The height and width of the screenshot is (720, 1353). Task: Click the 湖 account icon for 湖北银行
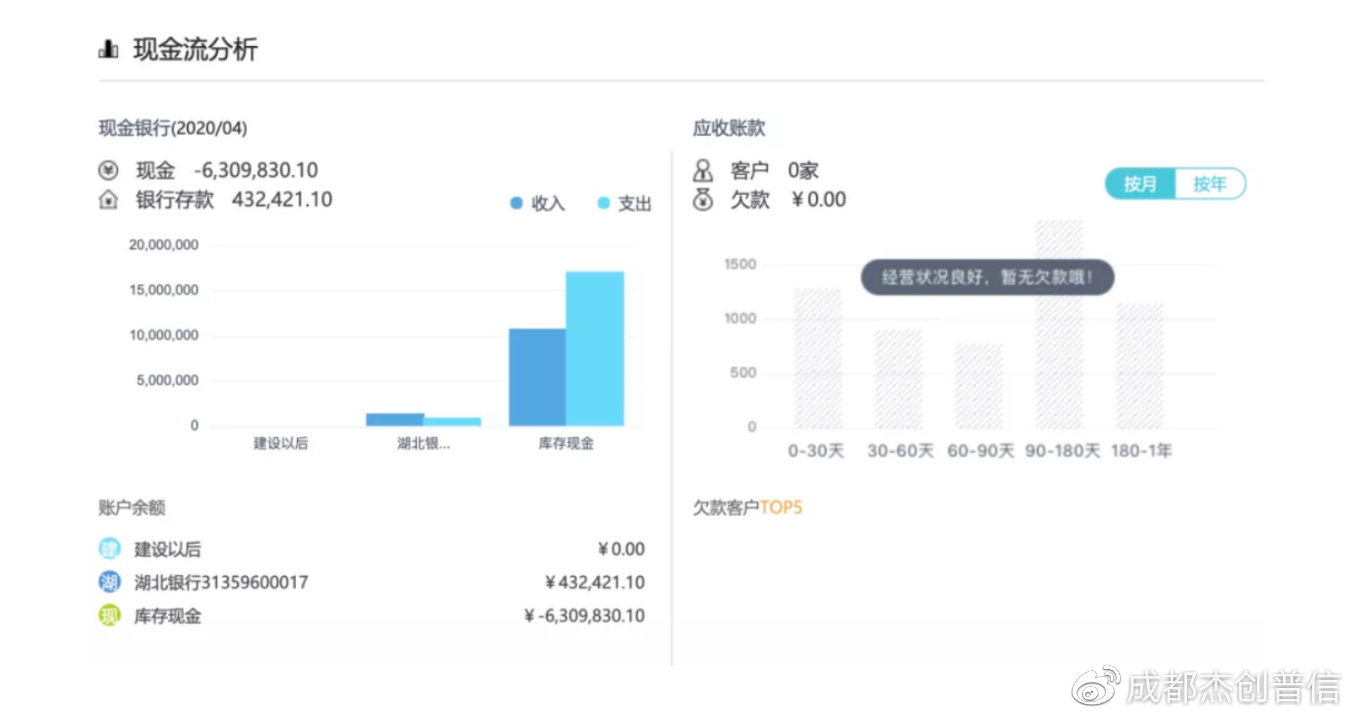click(109, 582)
